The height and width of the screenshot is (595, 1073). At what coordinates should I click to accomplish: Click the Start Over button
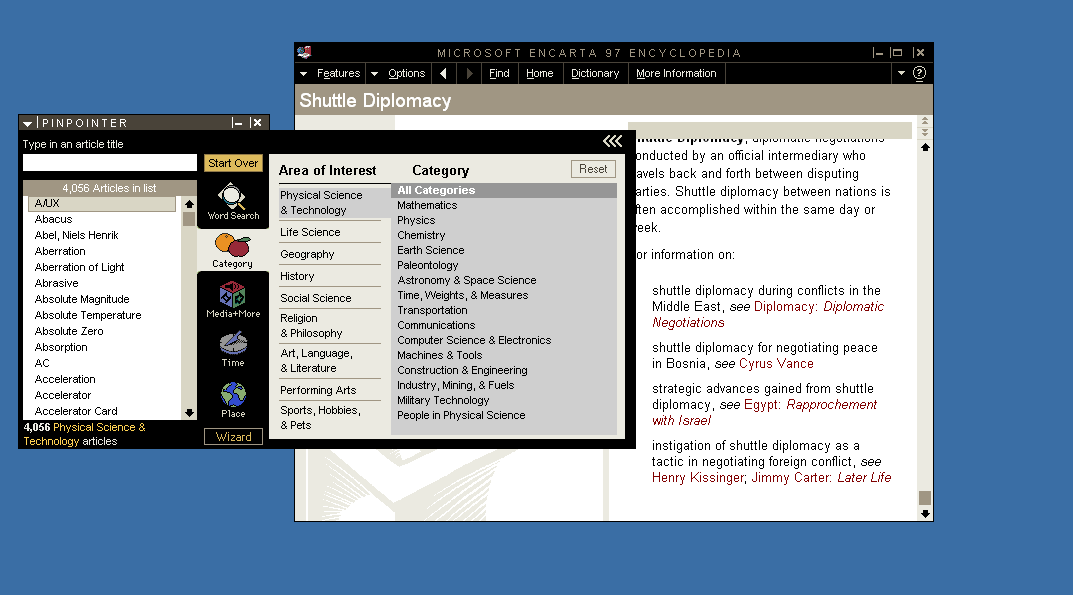[x=233, y=163]
